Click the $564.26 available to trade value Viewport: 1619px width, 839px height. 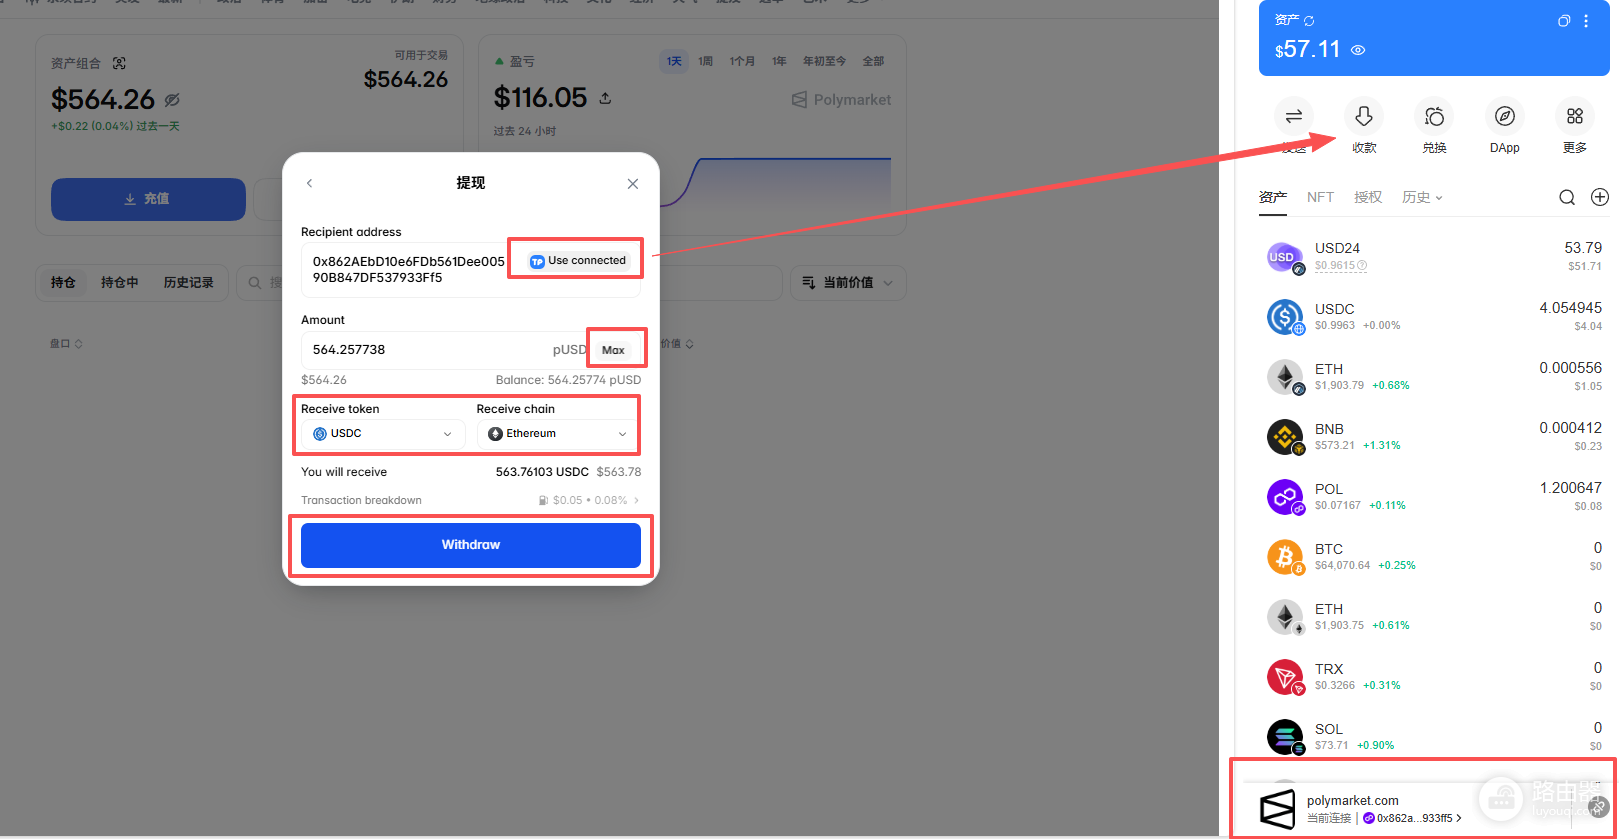[405, 80]
